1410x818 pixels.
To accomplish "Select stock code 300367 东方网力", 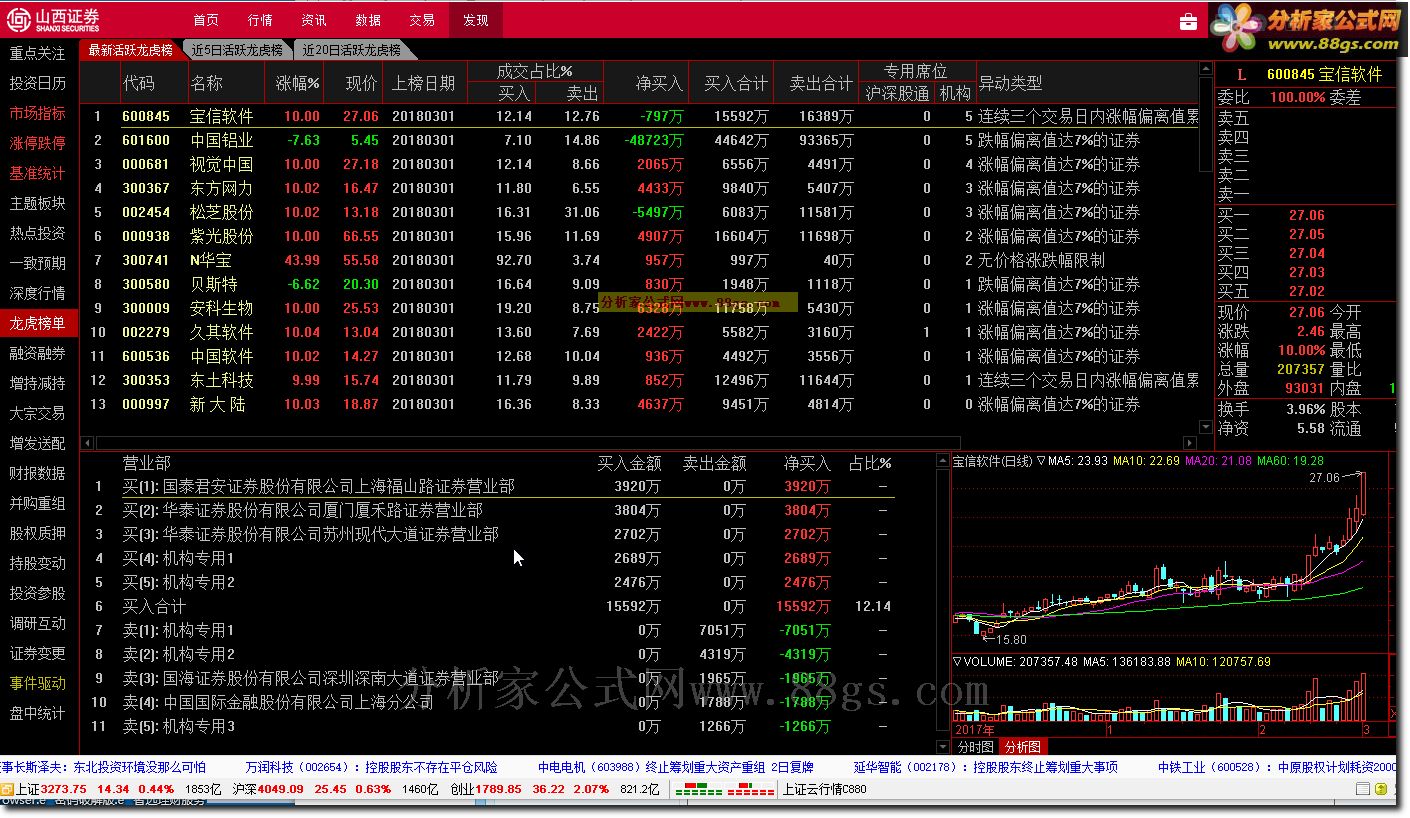I will click(640, 188).
